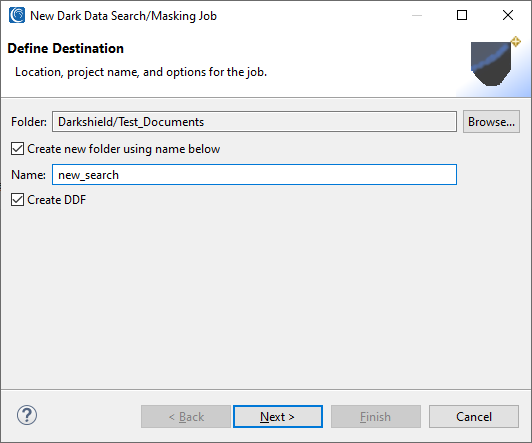Image resolution: width=532 pixels, height=443 pixels.
Task: Click the IRI app icon in title bar
Action: pyautogui.click(x=17, y=15)
